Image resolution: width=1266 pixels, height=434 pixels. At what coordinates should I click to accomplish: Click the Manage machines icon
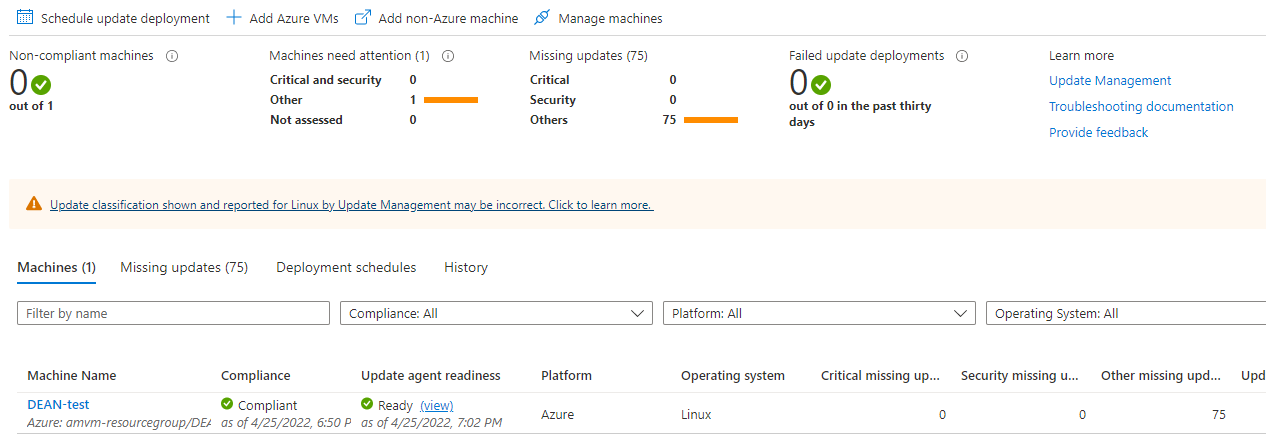click(542, 18)
